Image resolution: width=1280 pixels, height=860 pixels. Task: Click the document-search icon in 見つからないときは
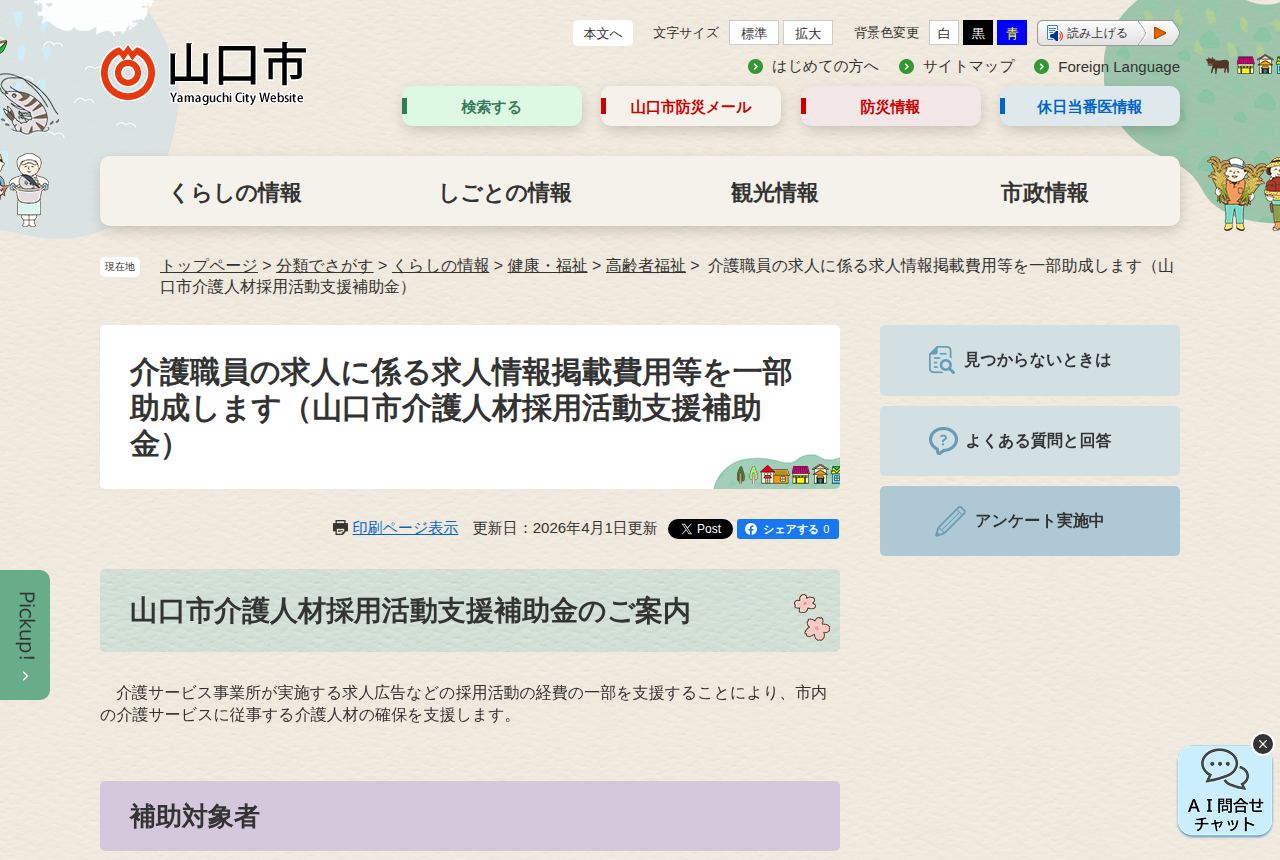(941, 360)
